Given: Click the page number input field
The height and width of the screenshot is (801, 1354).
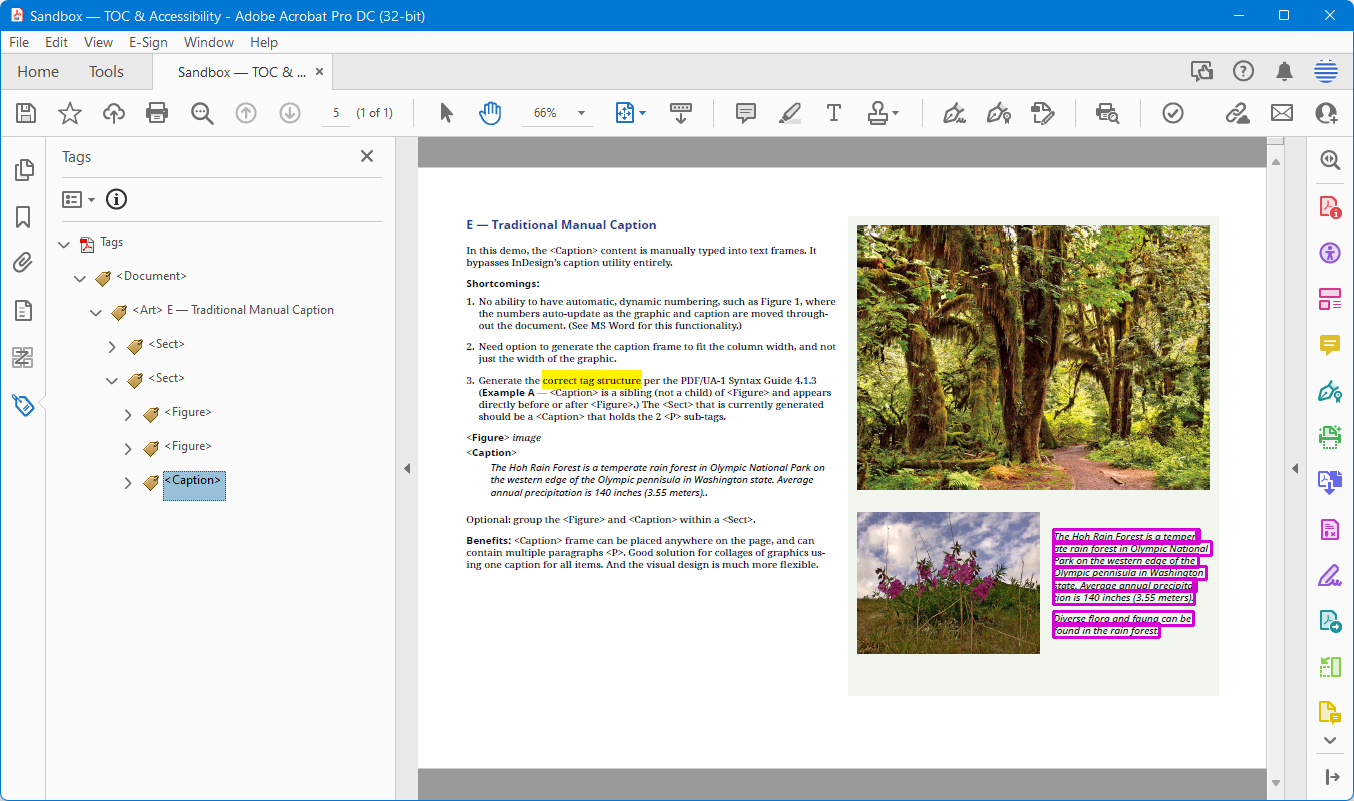Looking at the screenshot, I should [335, 112].
